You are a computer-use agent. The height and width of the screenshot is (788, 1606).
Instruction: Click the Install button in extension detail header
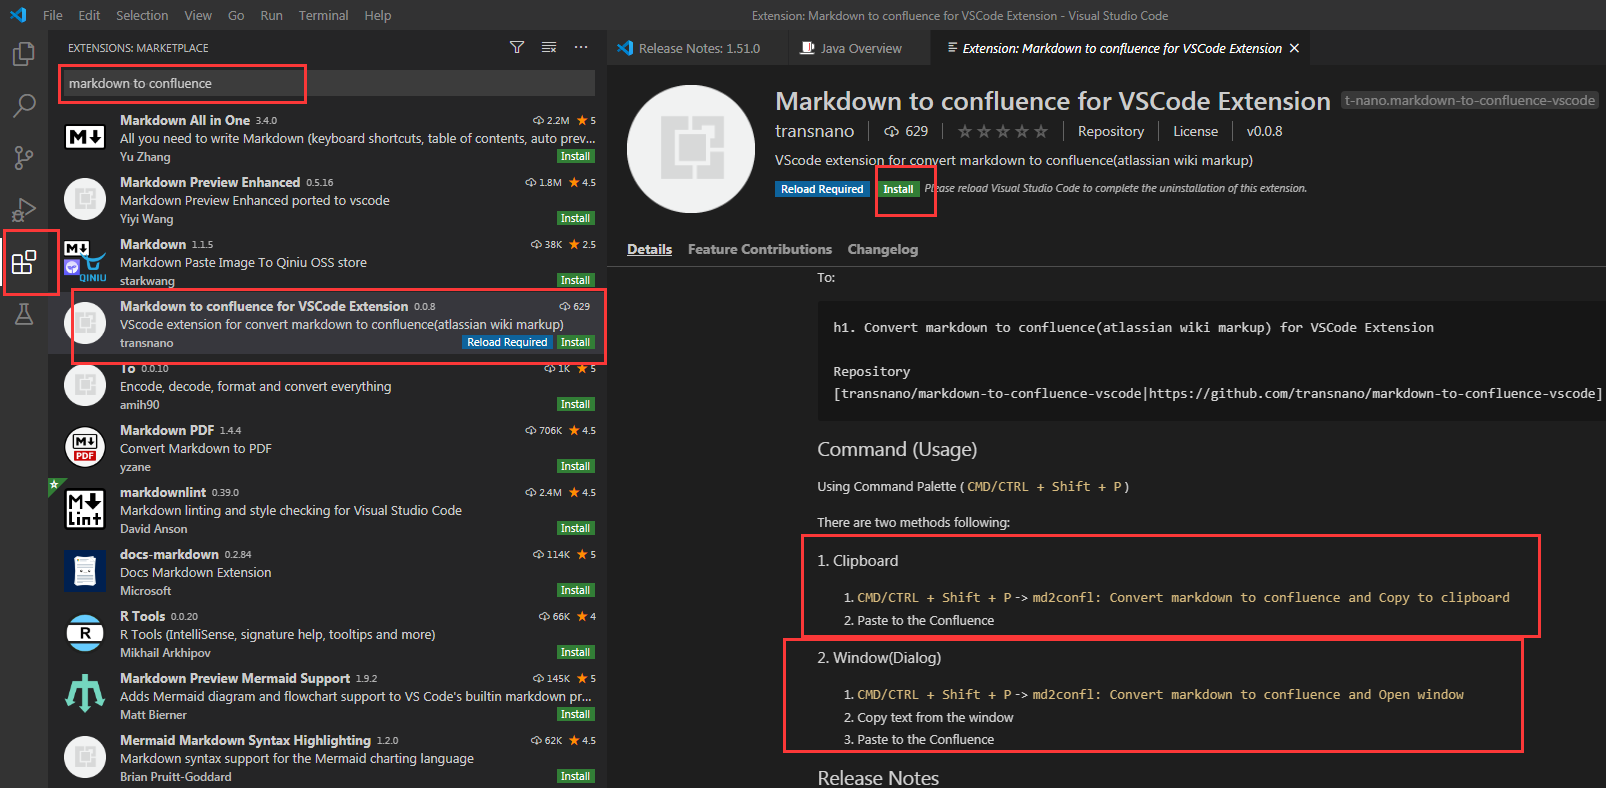[898, 189]
